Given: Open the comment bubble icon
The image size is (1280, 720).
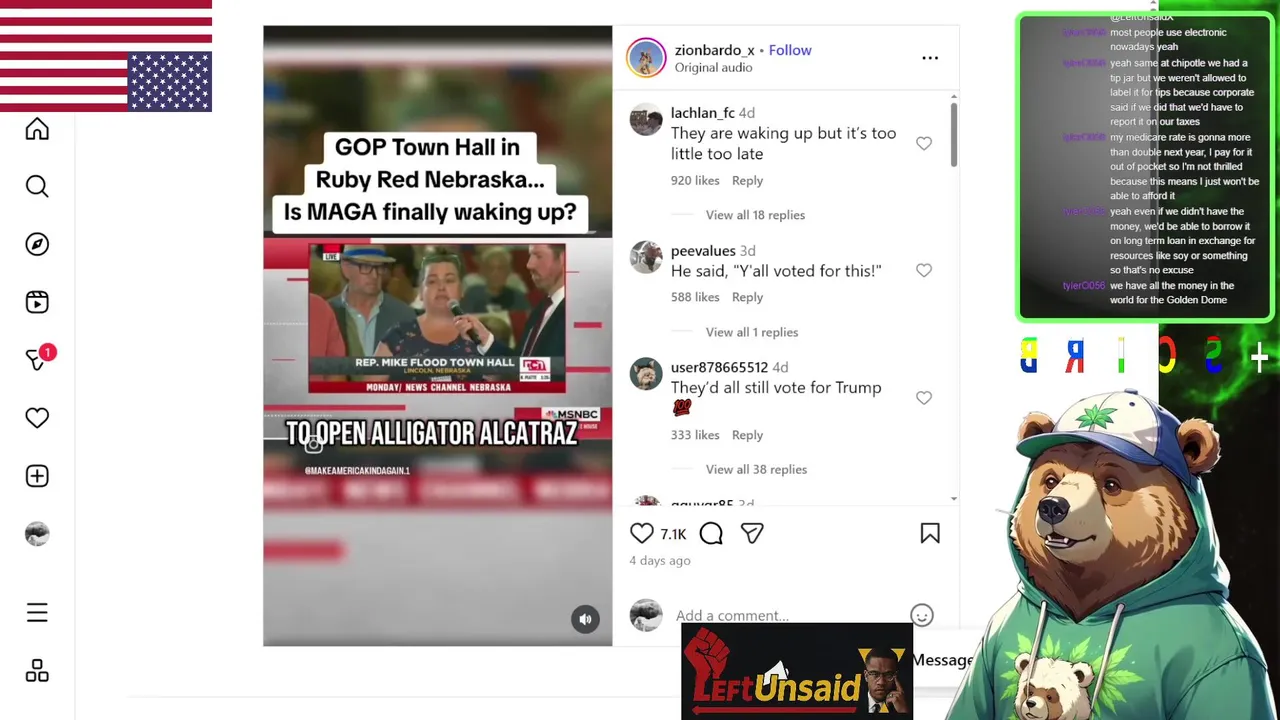Looking at the screenshot, I should pyautogui.click(x=711, y=534).
